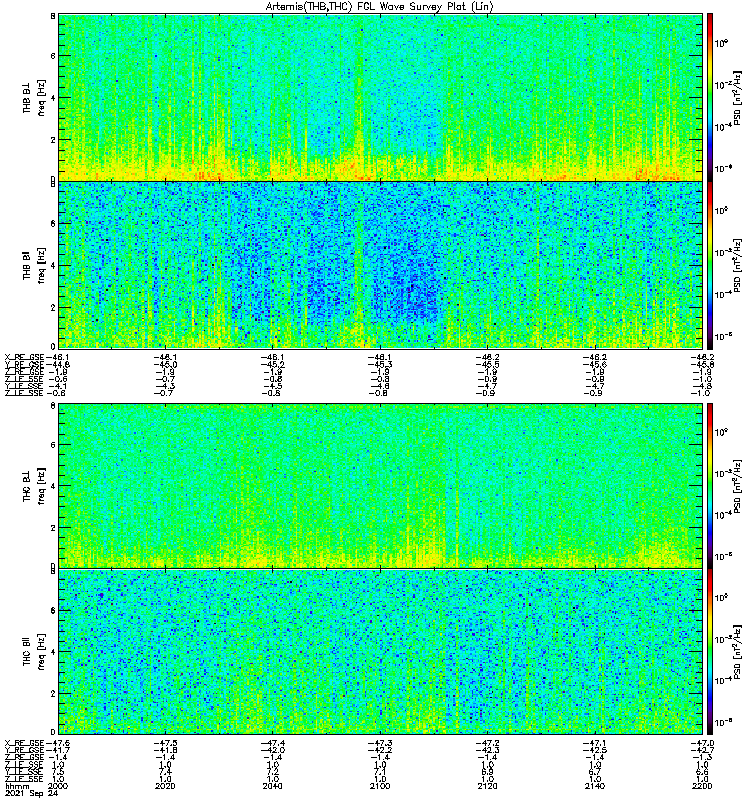The width and height of the screenshot is (750, 800).
Task: Click the 2140 time axis label
Action: [x=595, y=786]
